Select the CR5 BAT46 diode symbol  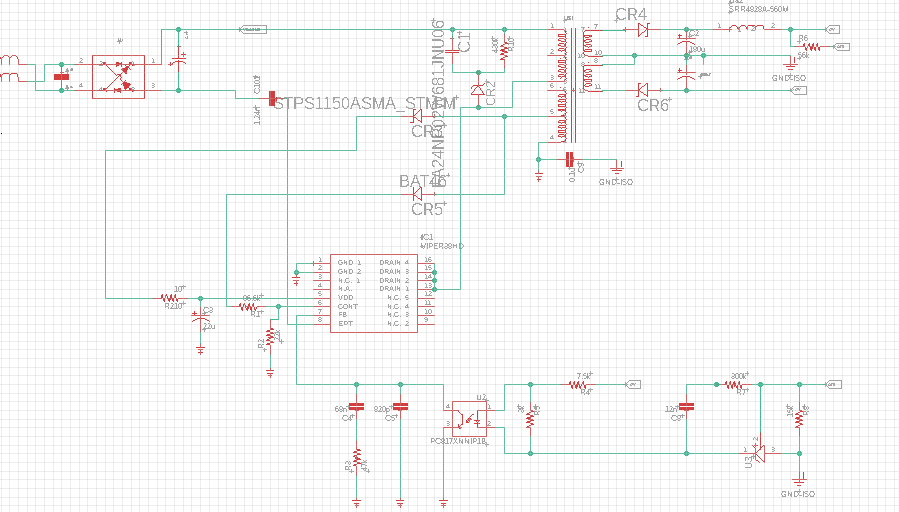click(417, 194)
